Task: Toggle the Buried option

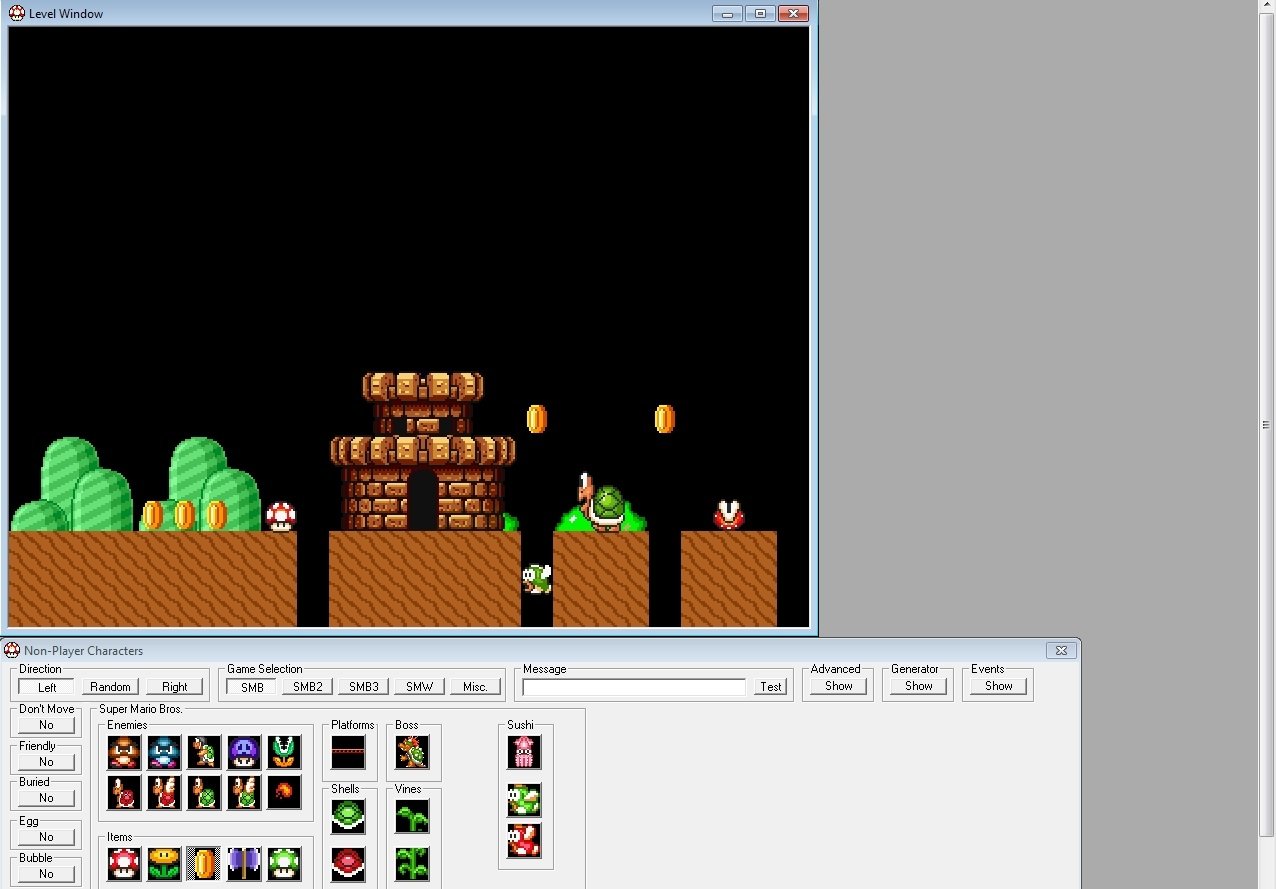Action: [46, 798]
